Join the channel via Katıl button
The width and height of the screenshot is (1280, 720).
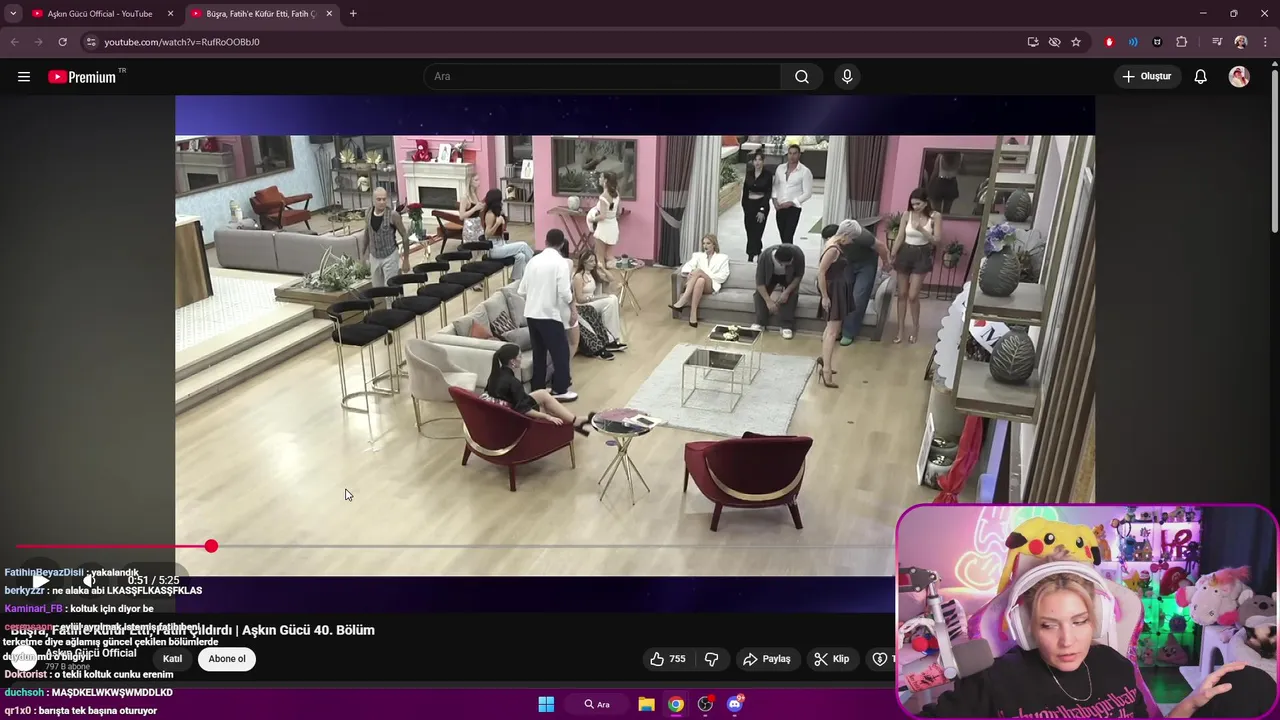click(x=173, y=659)
